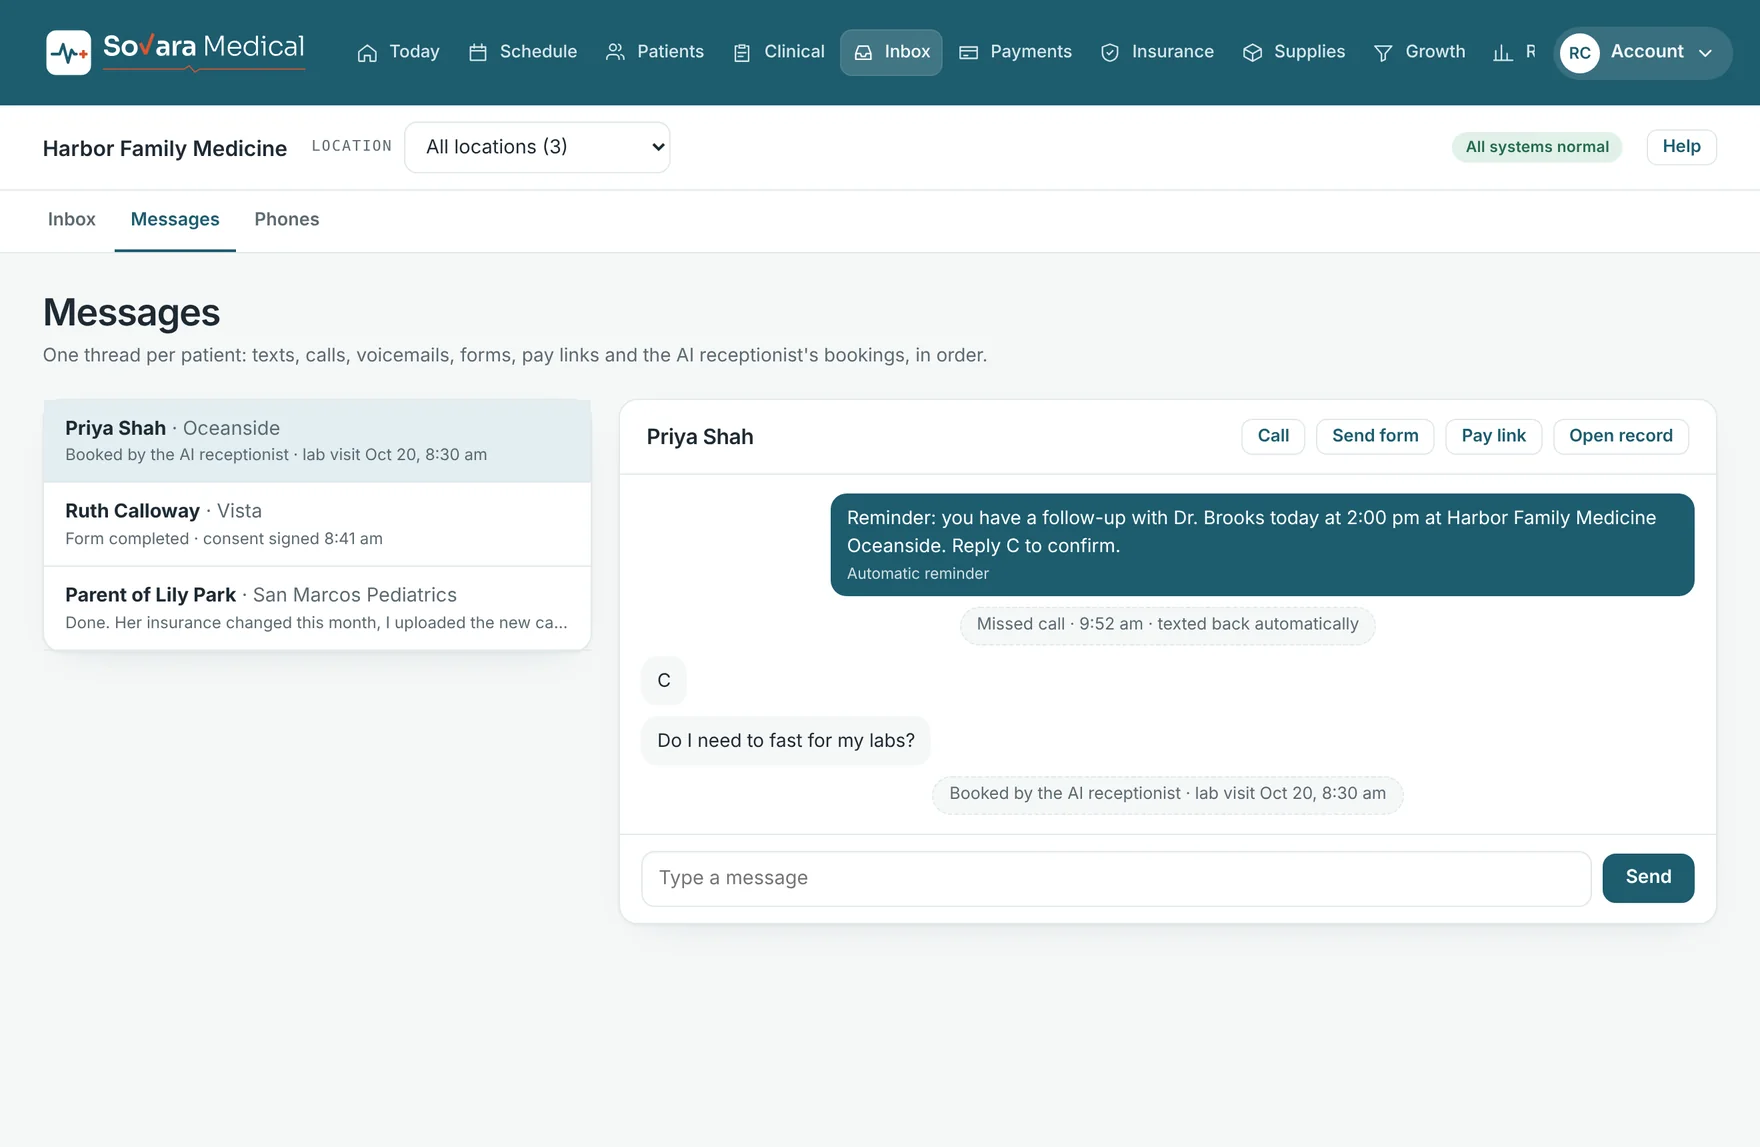Viewport: 1760px width, 1147px height.
Task: Click the box icon beside Supplies
Action: [x=1252, y=53]
